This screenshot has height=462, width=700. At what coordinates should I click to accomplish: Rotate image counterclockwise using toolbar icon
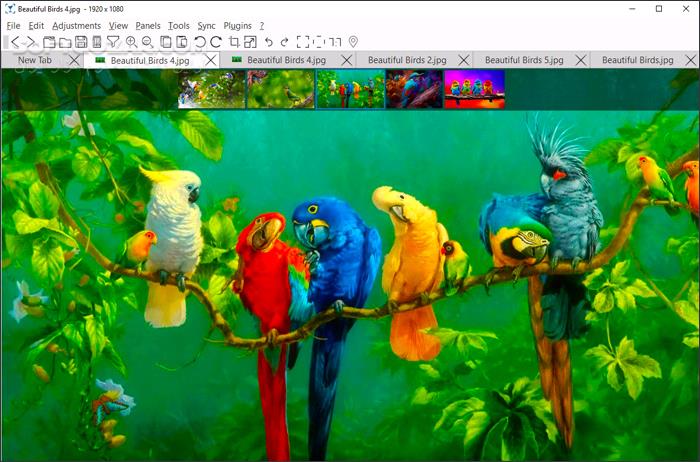click(199, 42)
